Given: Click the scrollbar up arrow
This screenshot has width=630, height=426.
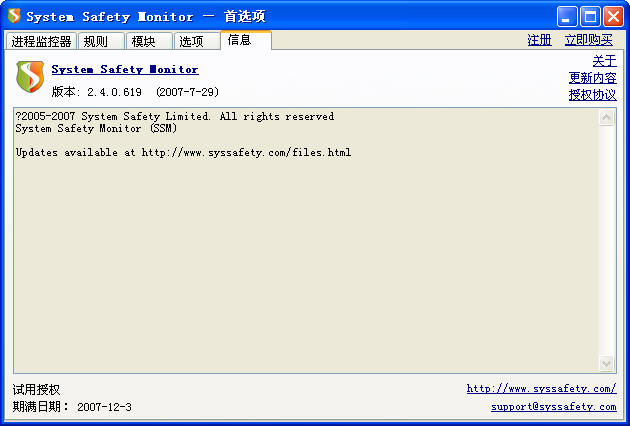Looking at the screenshot, I should click(x=606, y=117).
